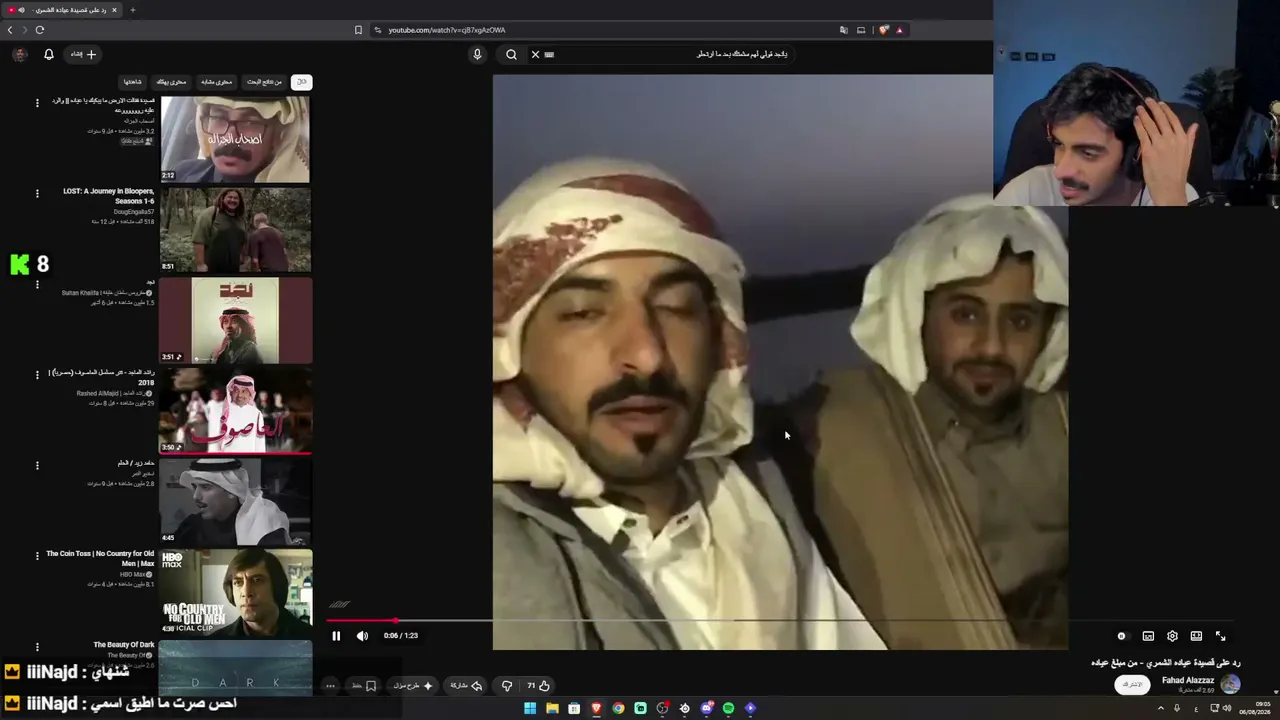The height and width of the screenshot is (720, 1280).
Task: Open Sultan Khalifa video thumbnail
Action: [235, 320]
